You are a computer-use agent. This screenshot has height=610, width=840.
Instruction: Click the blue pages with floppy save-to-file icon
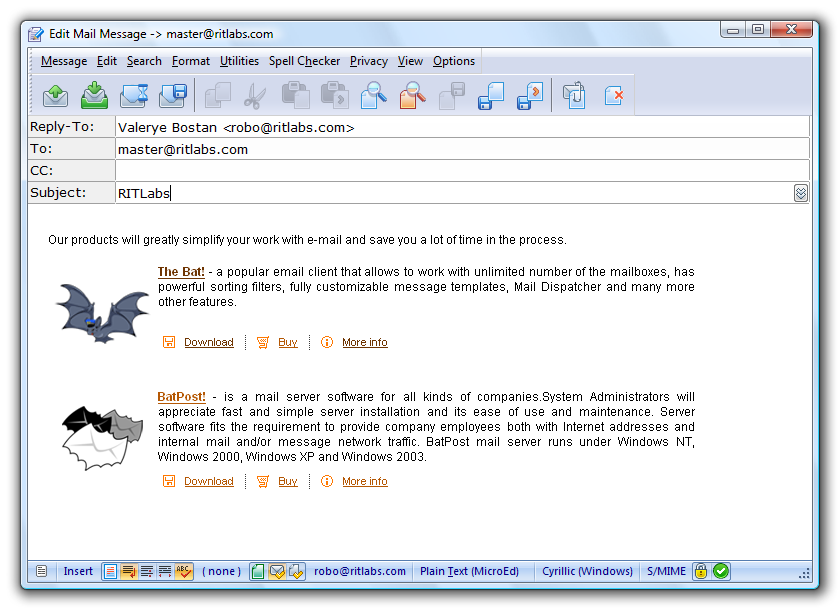[x=491, y=96]
